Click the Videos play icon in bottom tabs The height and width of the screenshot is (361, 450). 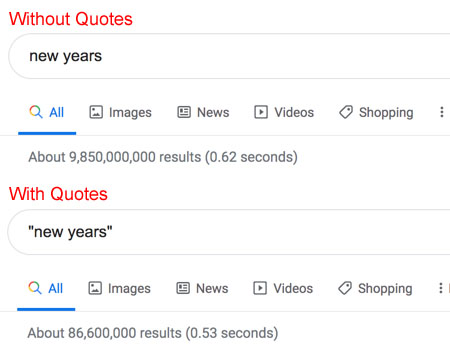click(260, 288)
